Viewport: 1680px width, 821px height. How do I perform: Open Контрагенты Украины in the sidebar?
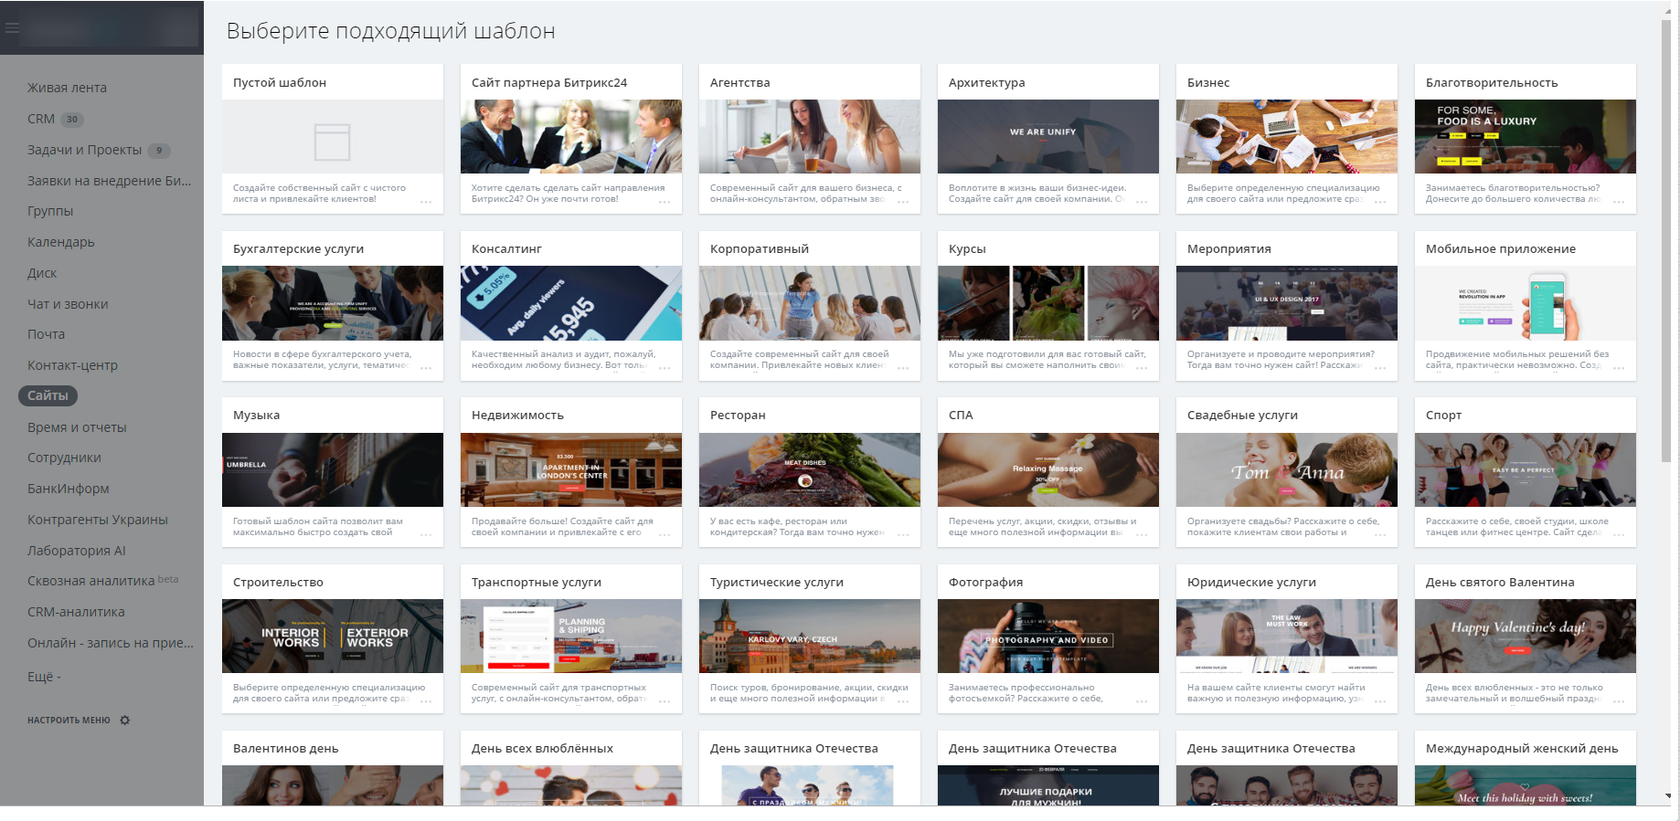(x=97, y=519)
